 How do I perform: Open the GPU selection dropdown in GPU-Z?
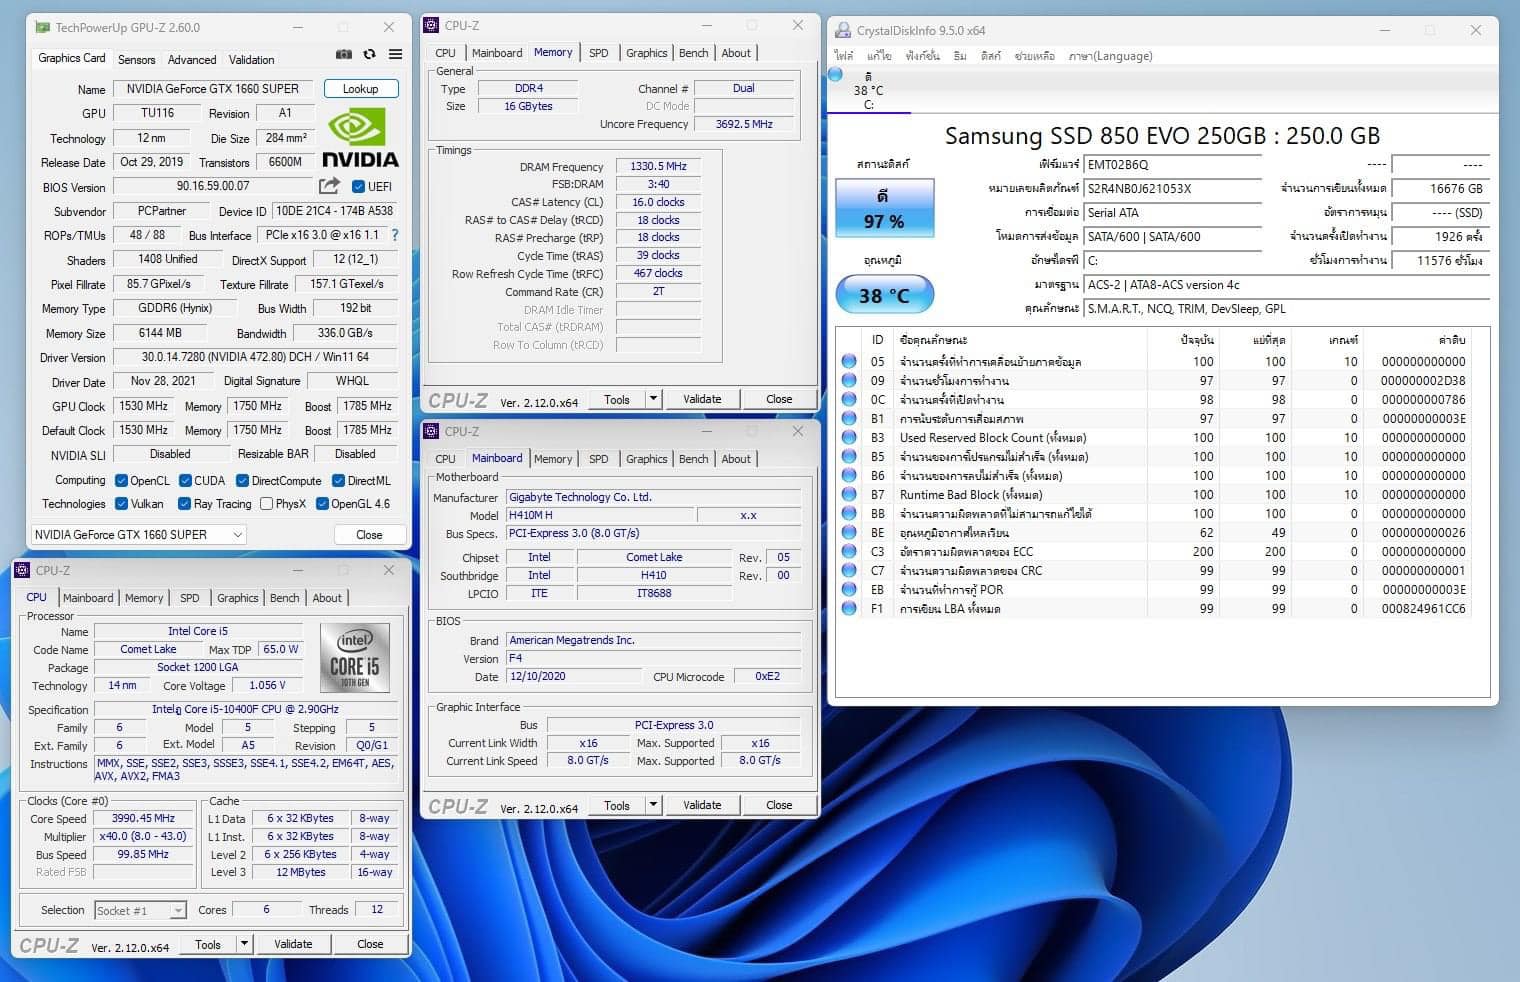pos(139,535)
